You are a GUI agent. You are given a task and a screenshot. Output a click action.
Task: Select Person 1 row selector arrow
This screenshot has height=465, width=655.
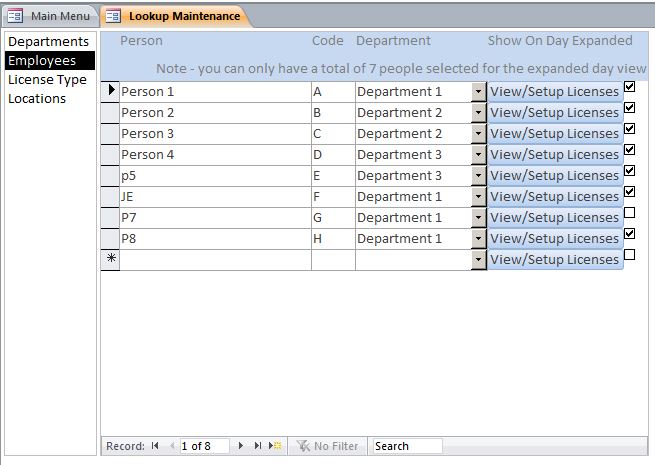(x=110, y=91)
